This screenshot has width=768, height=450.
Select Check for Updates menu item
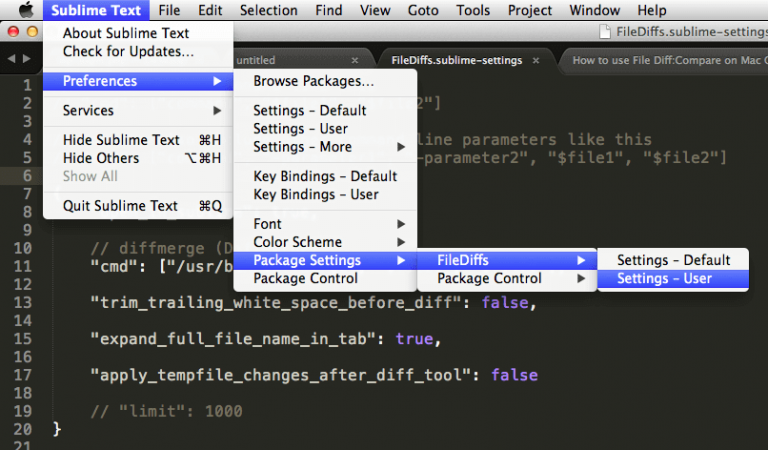pos(128,51)
